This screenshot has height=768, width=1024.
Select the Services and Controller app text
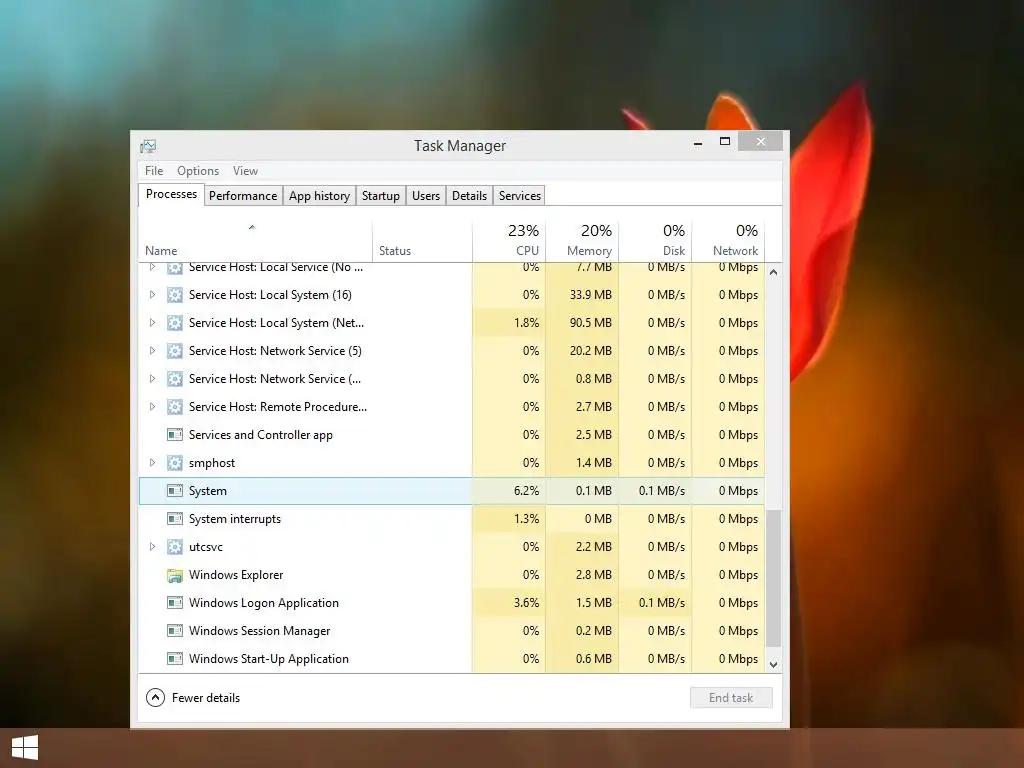click(x=261, y=435)
